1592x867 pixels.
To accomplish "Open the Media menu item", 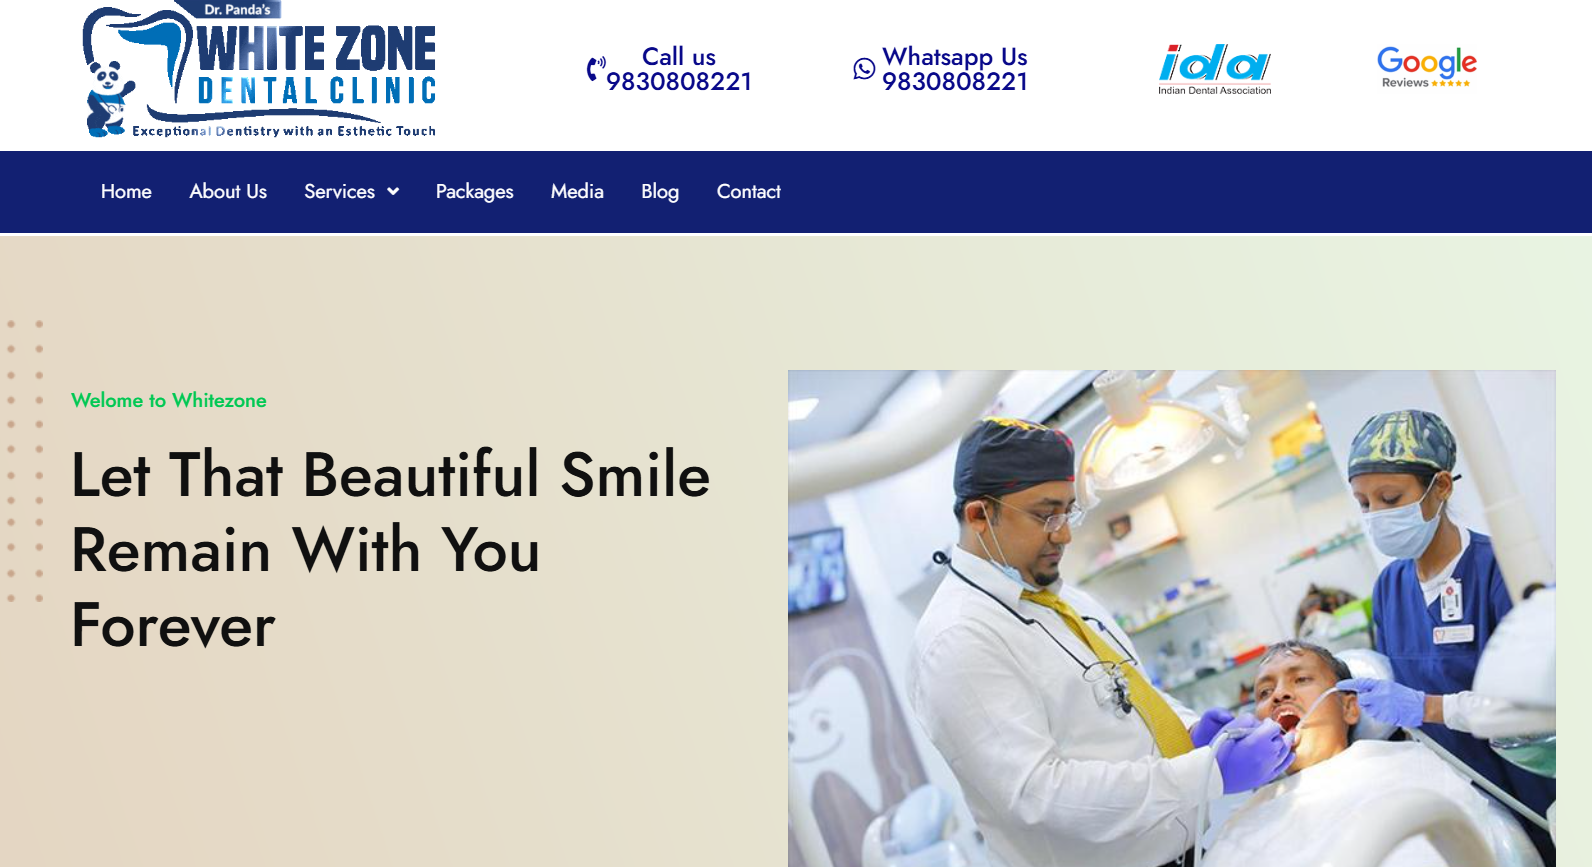I will (x=577, y=192).
